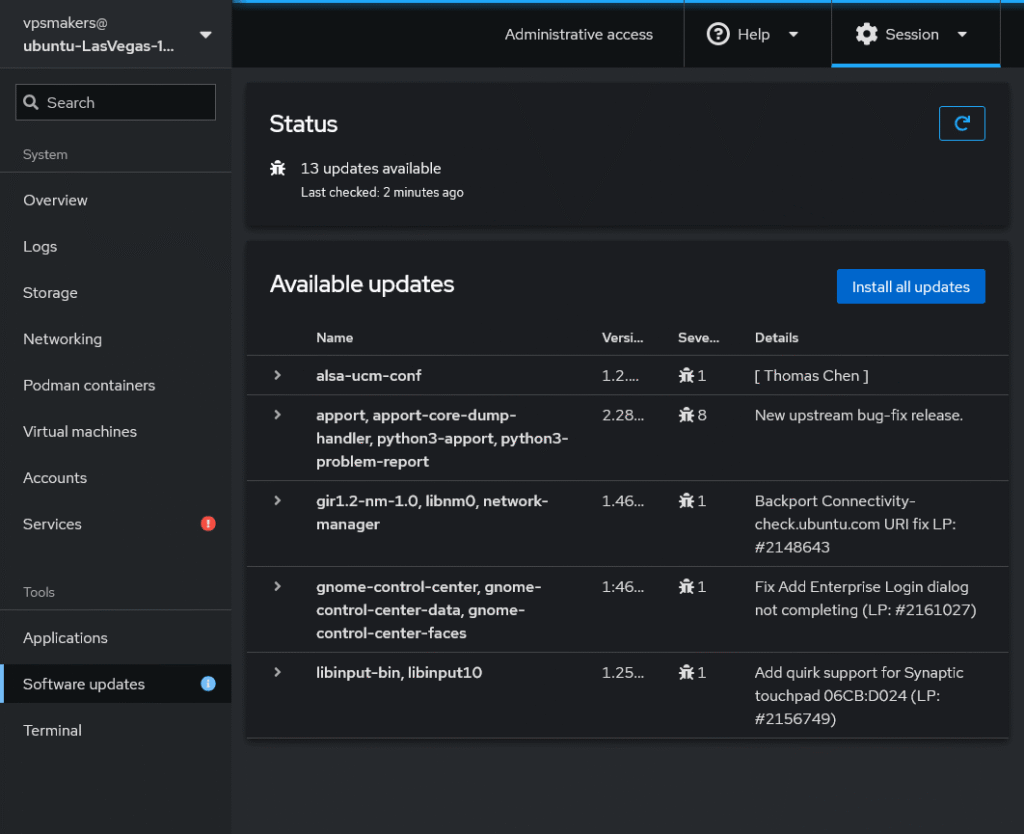Click version 1.2... in alsa-ucm-conf row
The height and width of the screenshot is (834, 1024).
click(x=620, y=376)
